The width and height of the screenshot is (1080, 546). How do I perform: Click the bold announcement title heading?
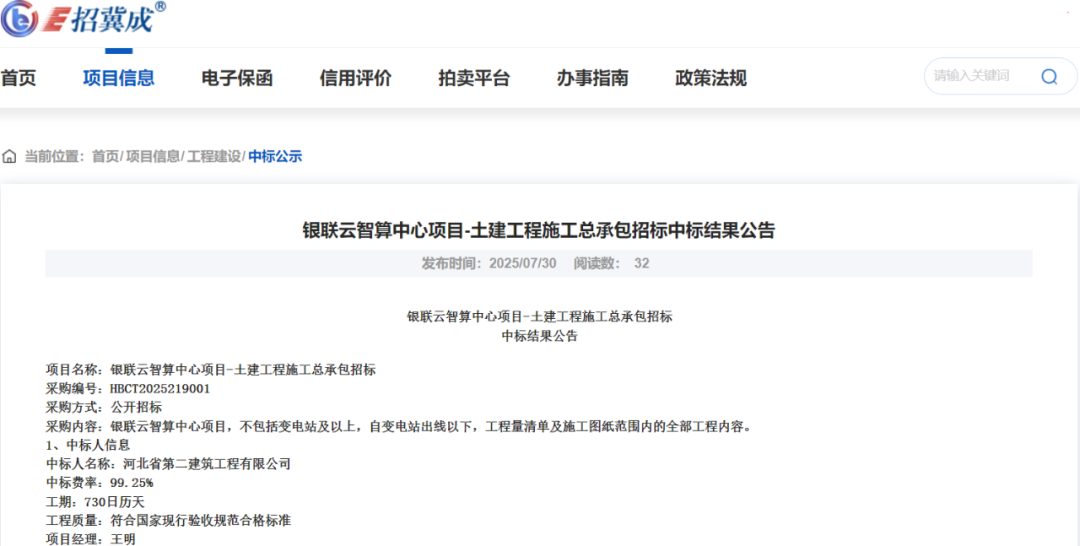539,230
